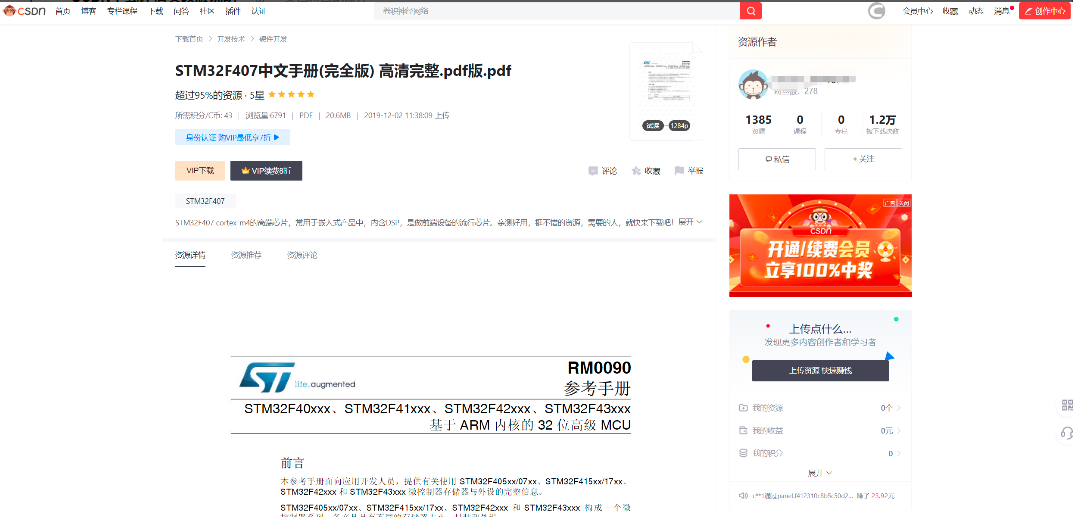Image resolution: width=1073 pixels, height=517 pixels.
Task: Click the 下载首页 breadcrumb
Action: (x=189, y=39)
